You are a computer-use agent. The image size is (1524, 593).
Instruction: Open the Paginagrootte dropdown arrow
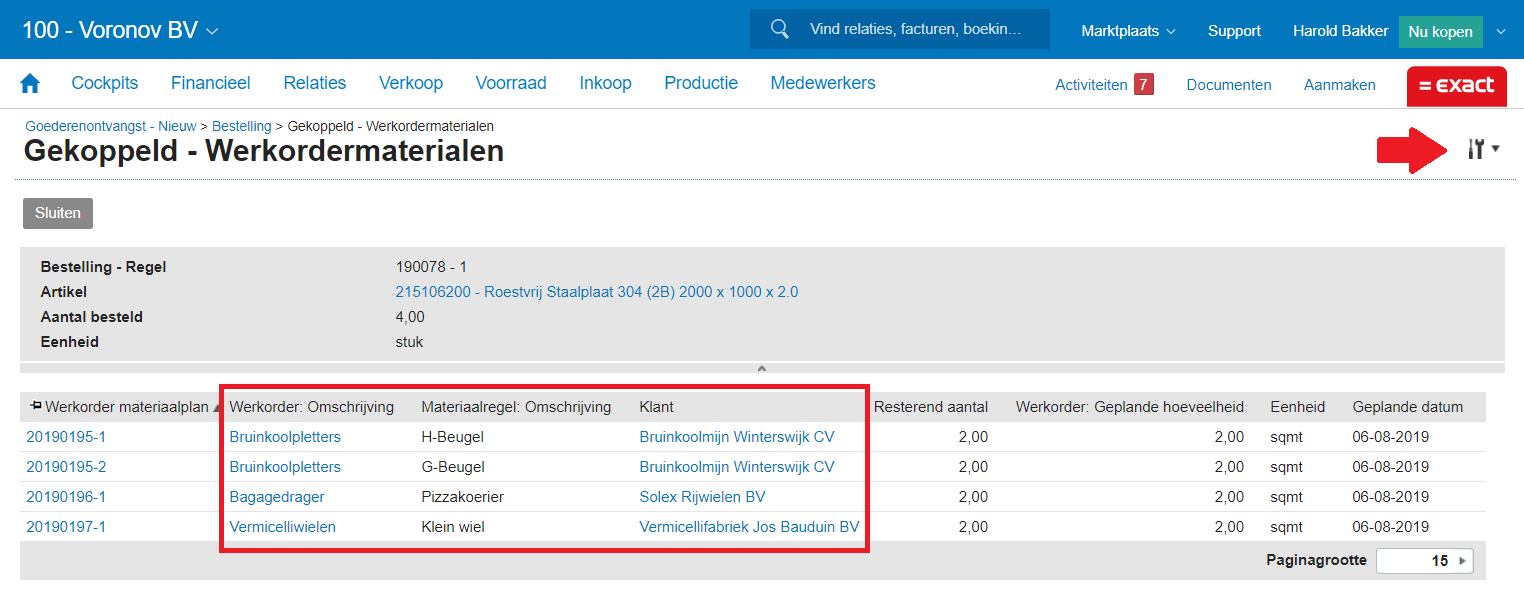point(1464,561)
